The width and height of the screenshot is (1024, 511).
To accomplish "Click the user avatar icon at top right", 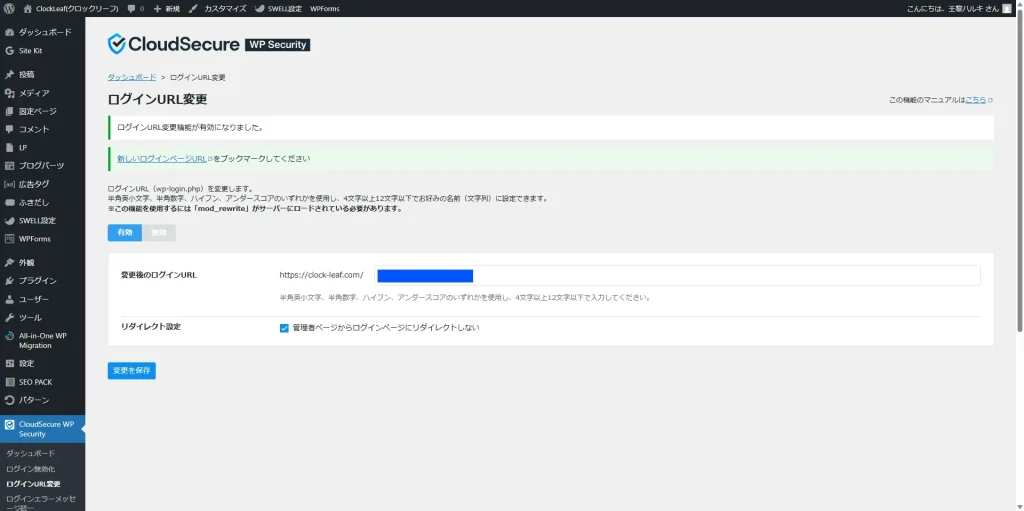I will [x=1007, y=8].
